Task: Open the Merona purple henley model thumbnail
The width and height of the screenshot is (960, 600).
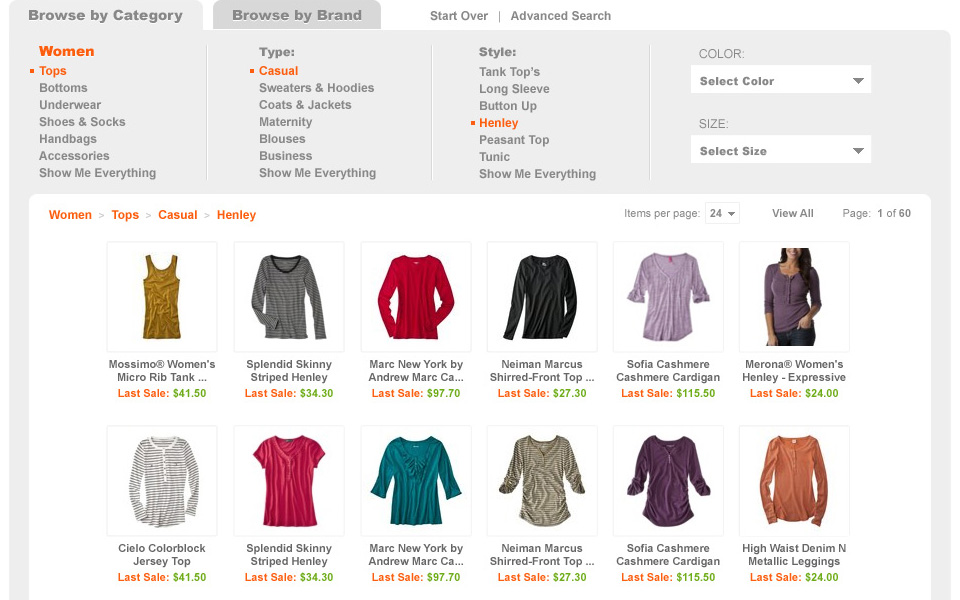Action: [x=794, y=296]
